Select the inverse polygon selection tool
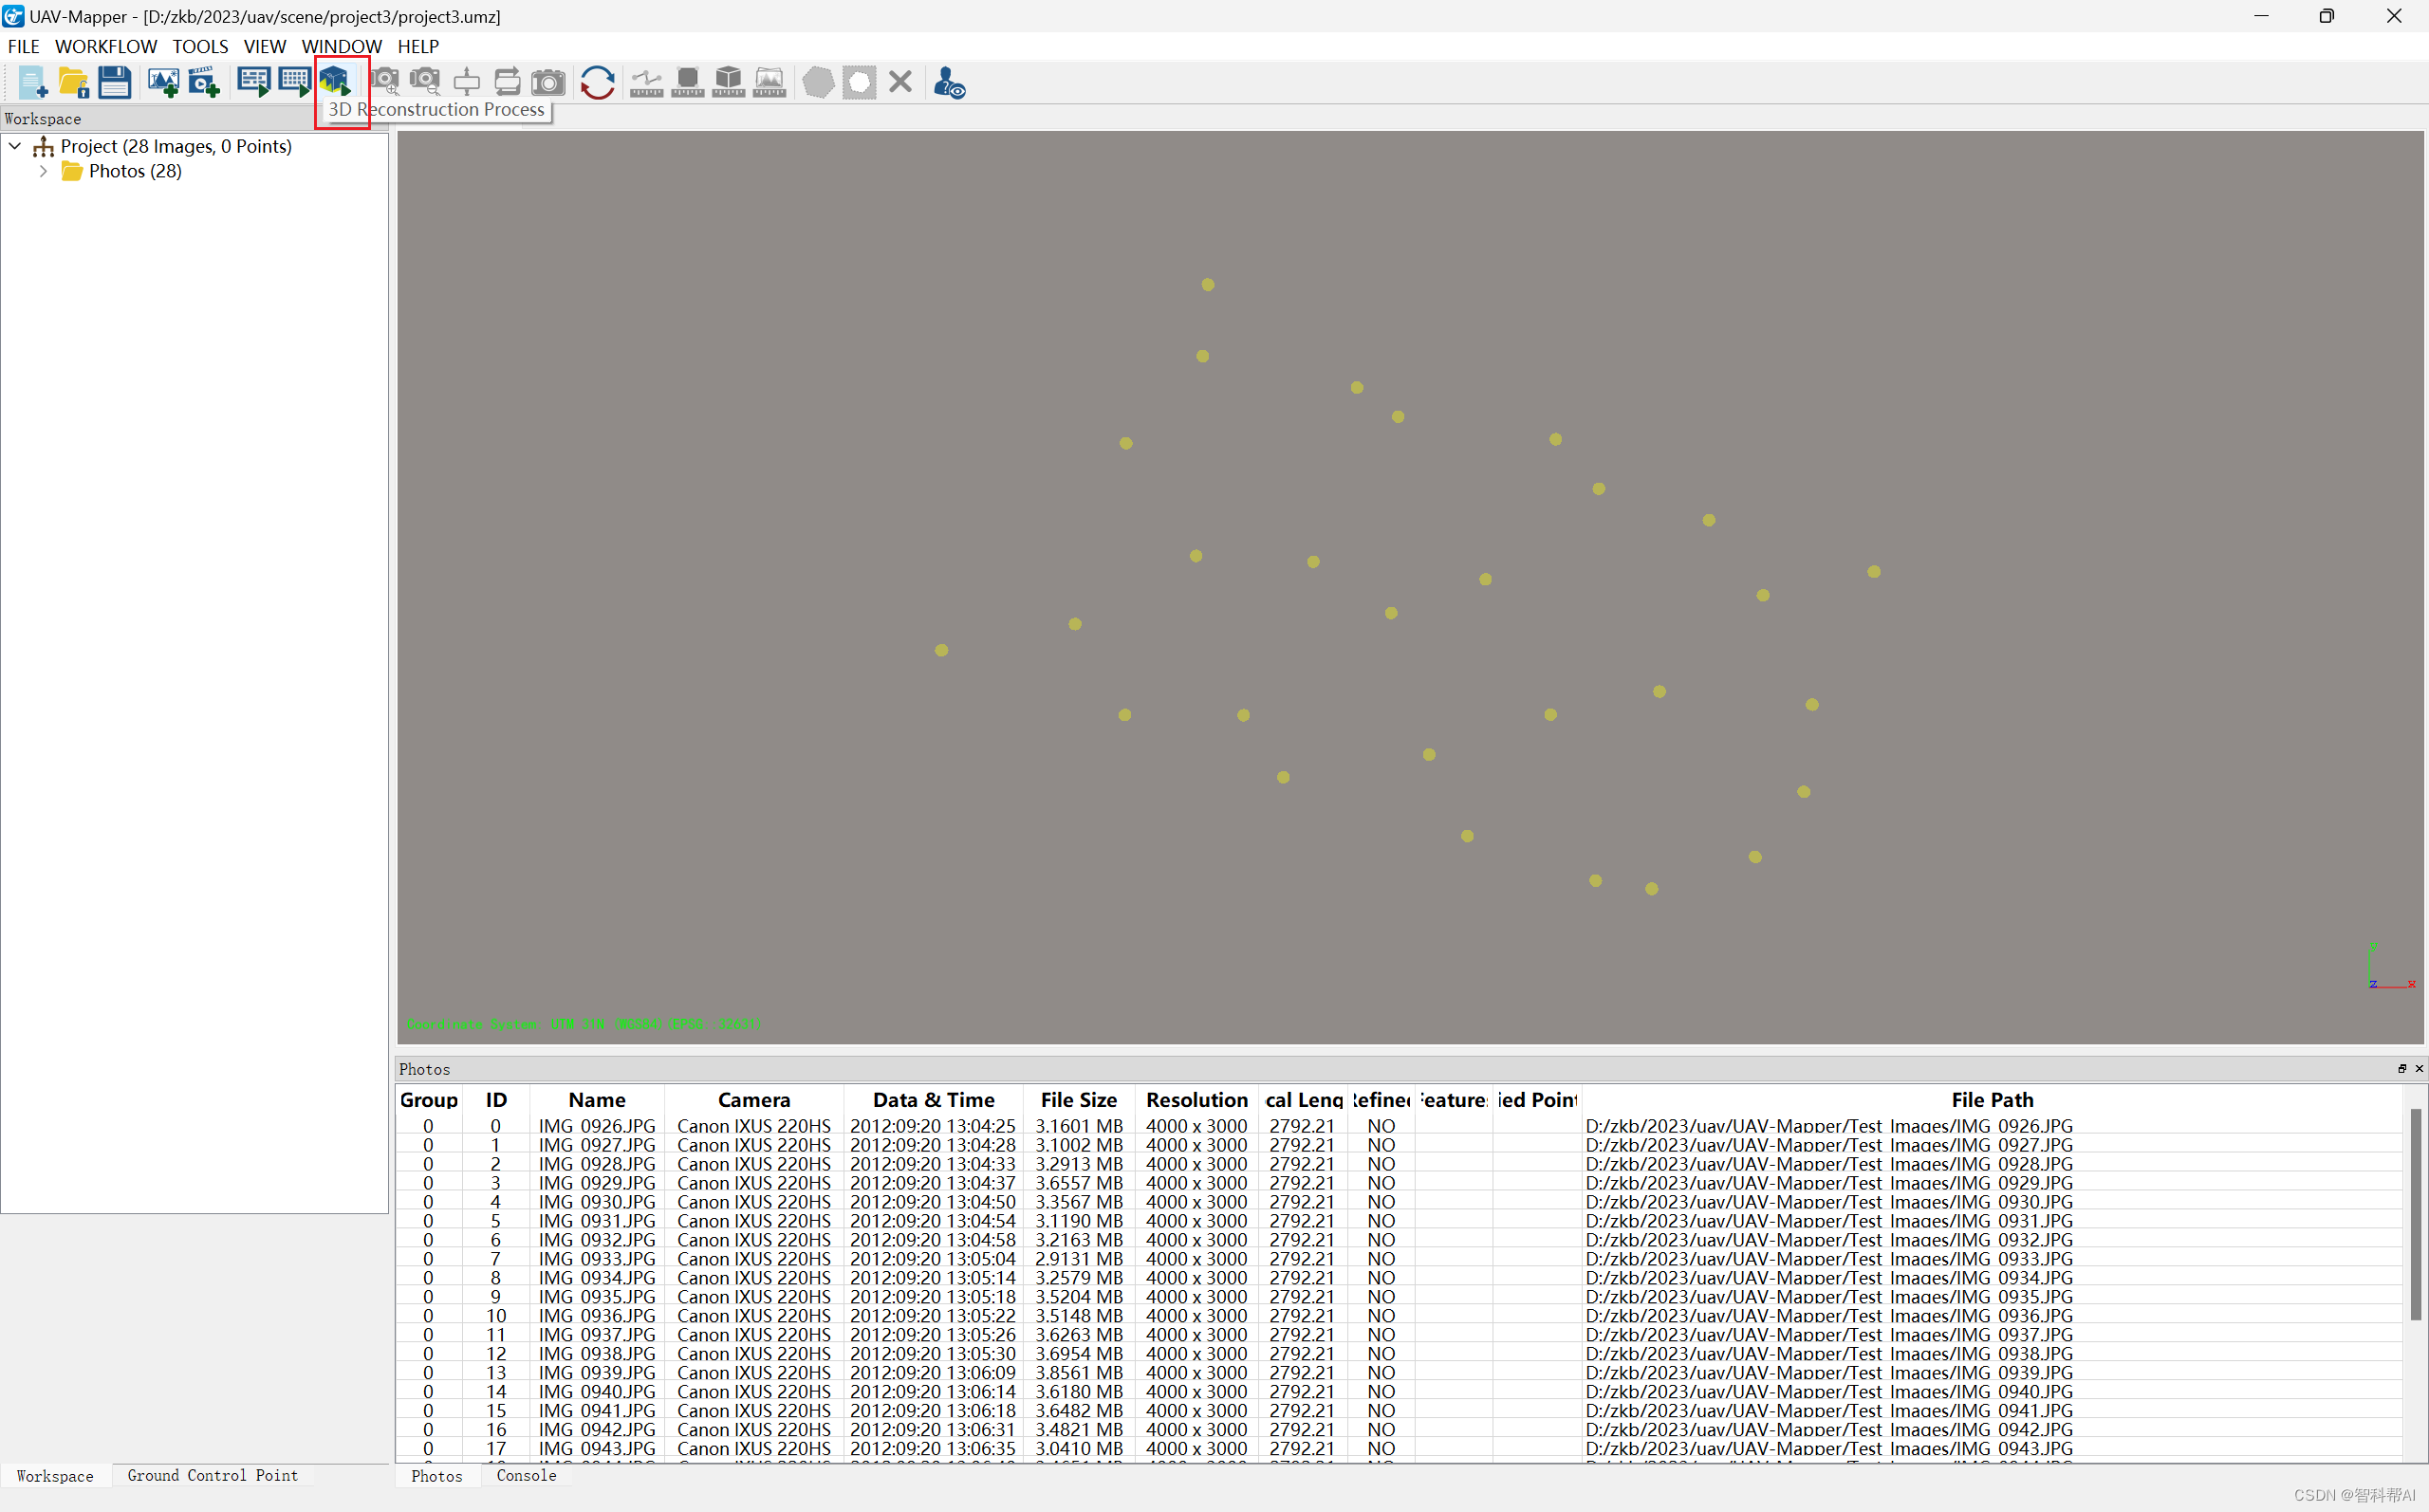 [859, 82]
